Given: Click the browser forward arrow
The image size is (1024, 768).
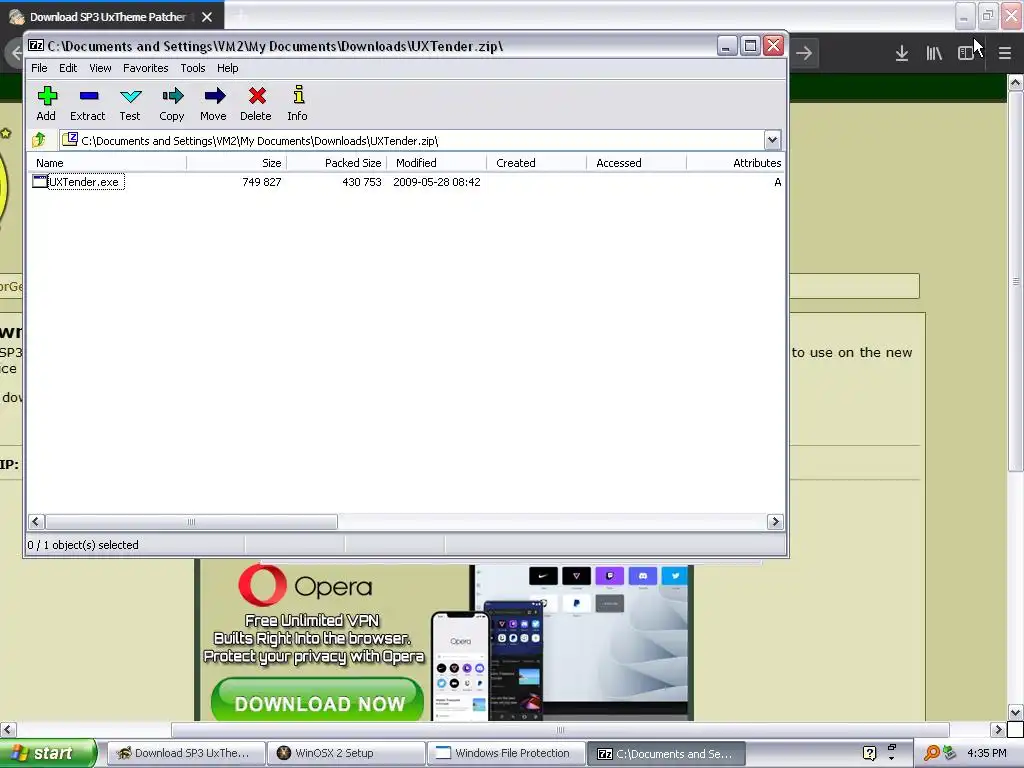Looking at the screenshot, I should tap(804, 54).
